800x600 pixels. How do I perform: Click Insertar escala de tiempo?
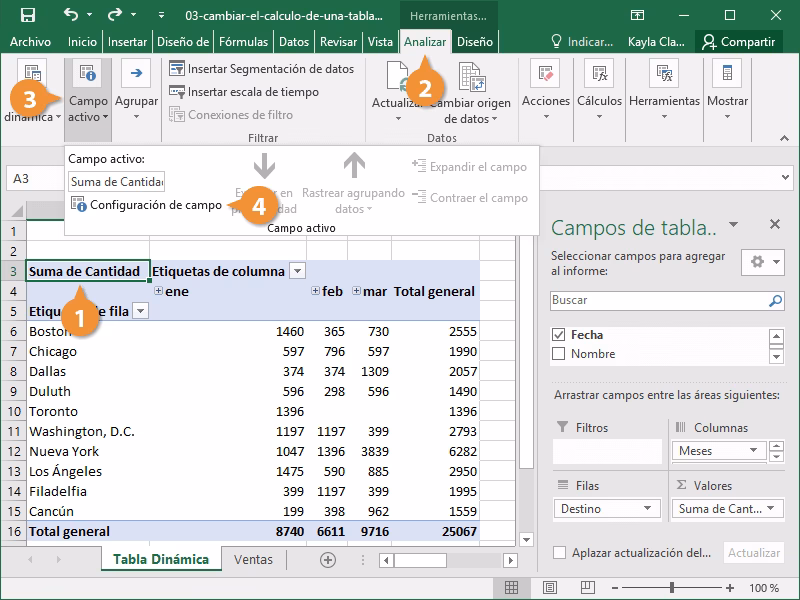[244, 92]
